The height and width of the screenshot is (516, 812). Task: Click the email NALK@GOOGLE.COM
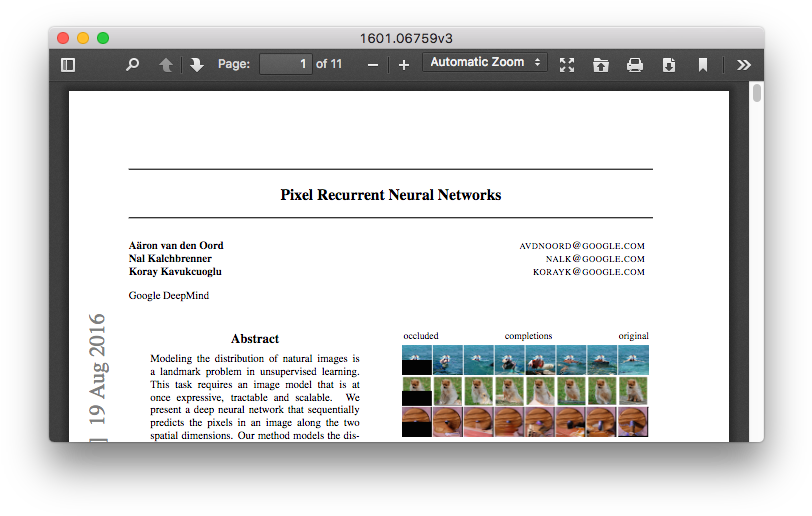point(595,259)
